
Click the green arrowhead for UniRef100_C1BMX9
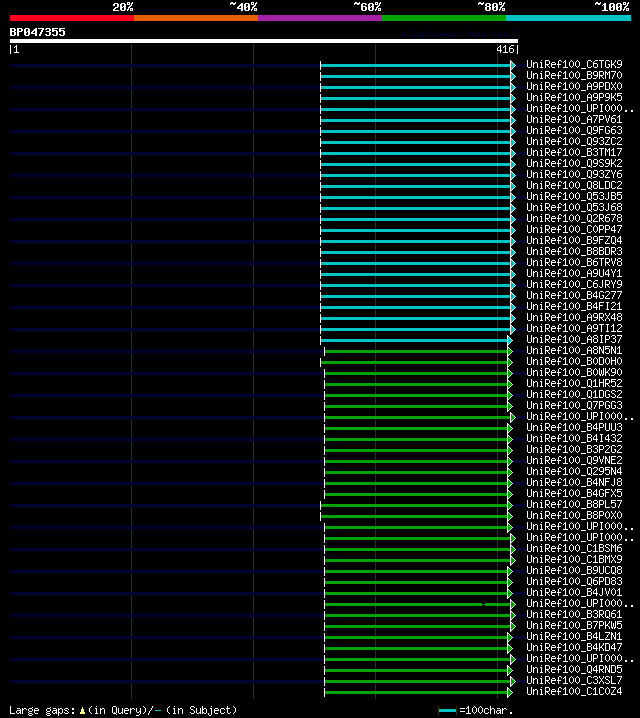click(513, 560)
